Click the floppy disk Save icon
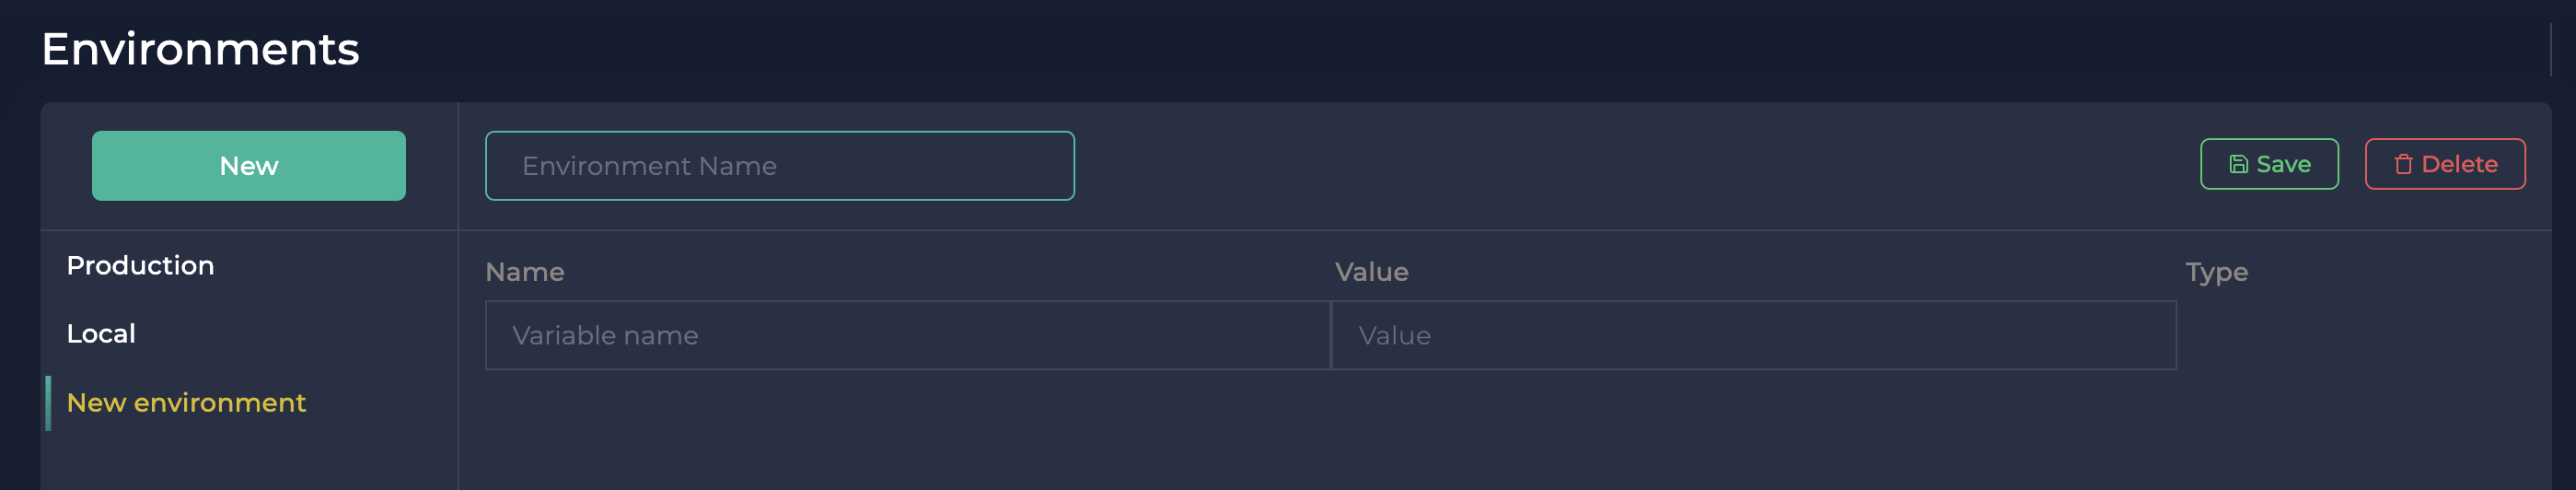This screenshot has height=490, width=2576. pos(2238,165)
